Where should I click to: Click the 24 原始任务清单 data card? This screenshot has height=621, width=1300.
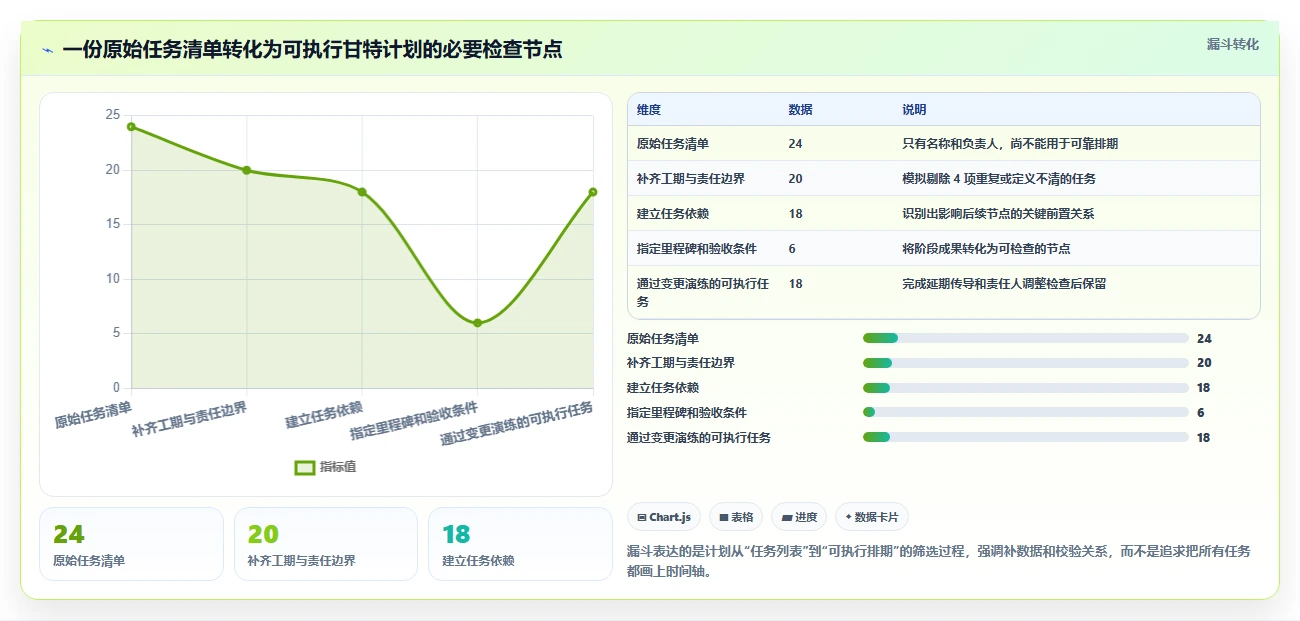131,544
